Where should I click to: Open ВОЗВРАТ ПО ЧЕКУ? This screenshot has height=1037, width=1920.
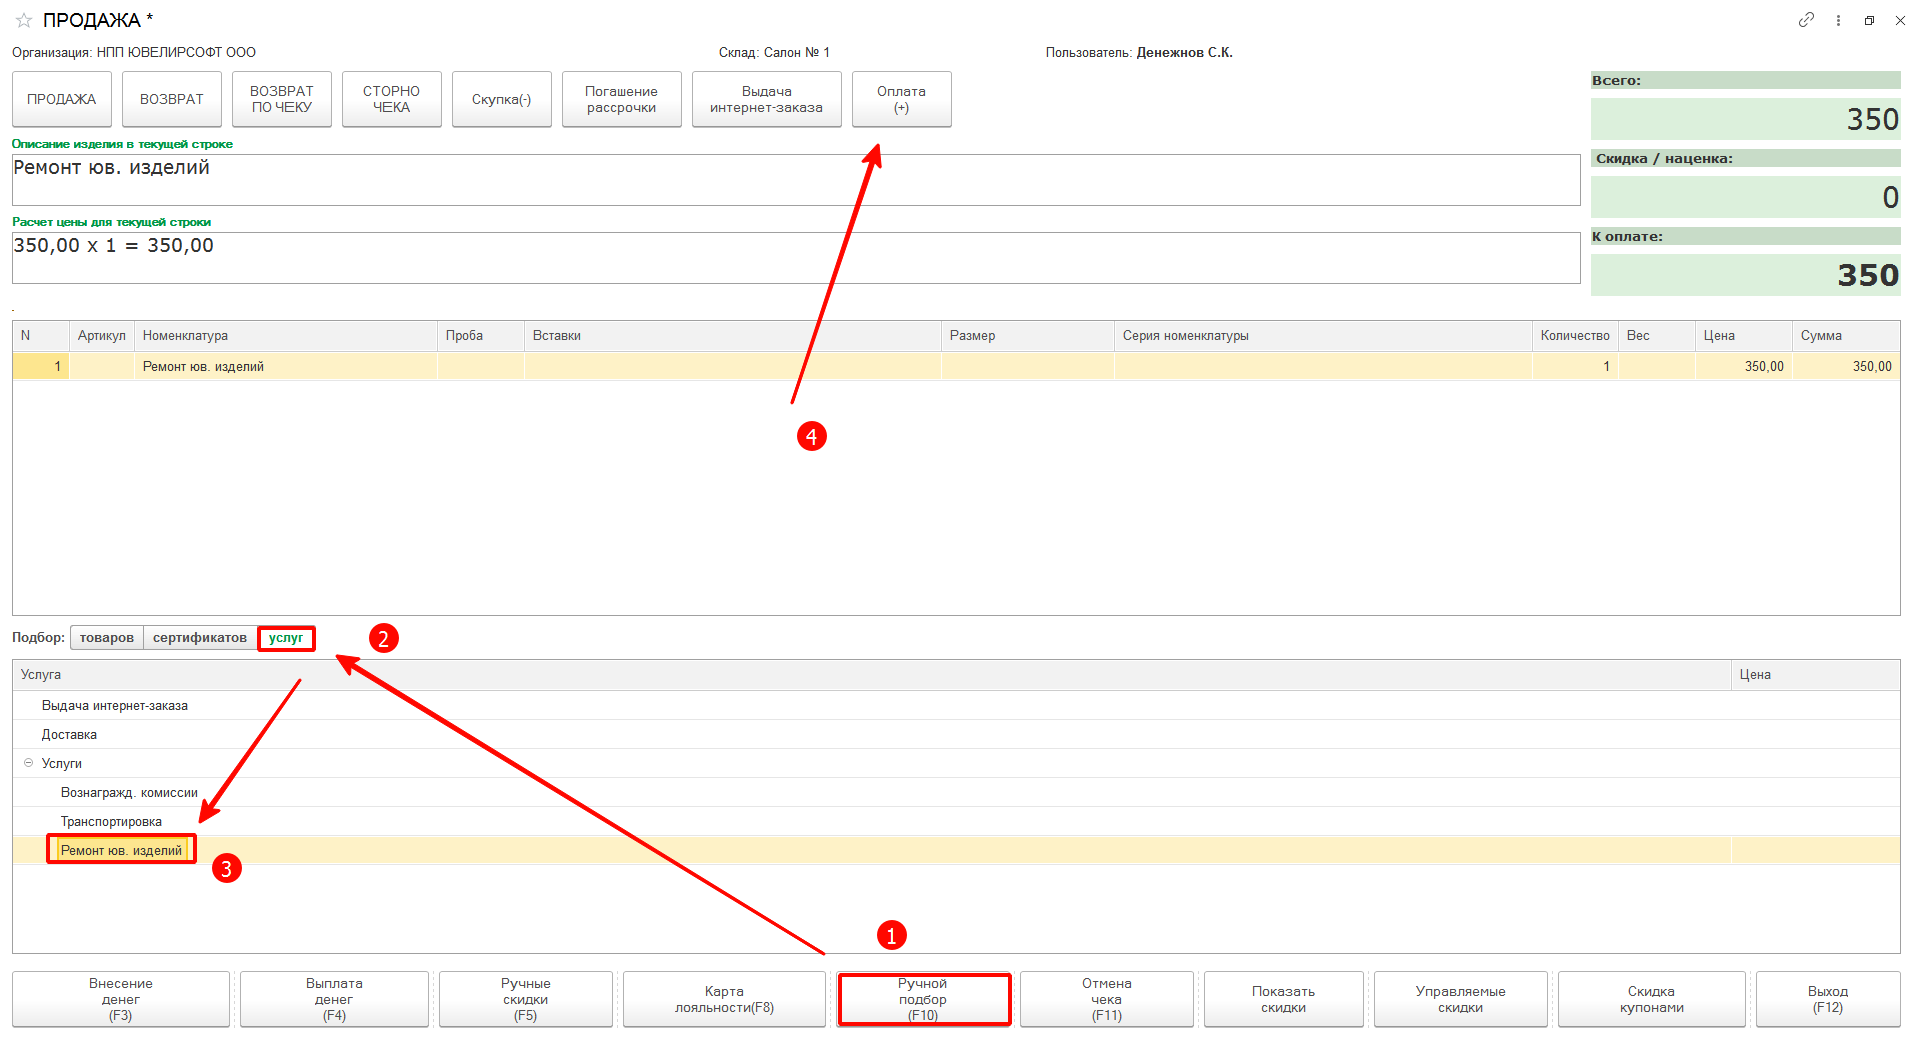tap(282, 99)
